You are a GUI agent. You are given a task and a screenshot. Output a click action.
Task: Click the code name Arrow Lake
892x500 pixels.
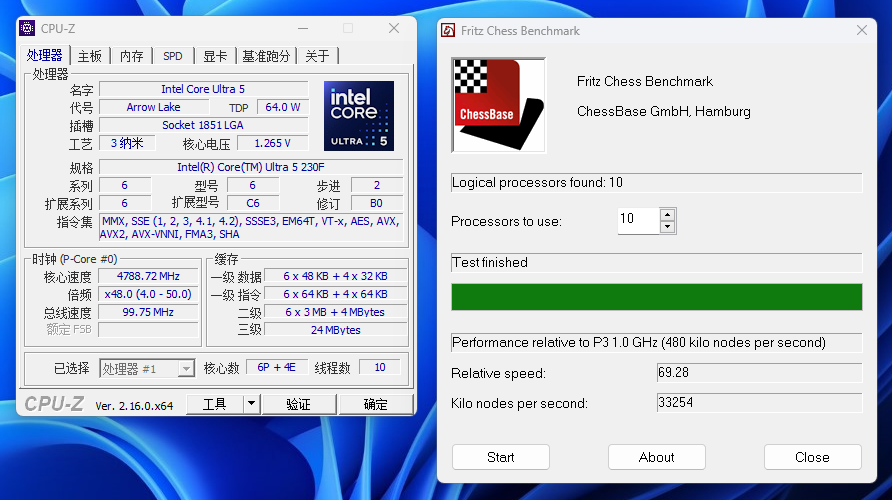154,107
